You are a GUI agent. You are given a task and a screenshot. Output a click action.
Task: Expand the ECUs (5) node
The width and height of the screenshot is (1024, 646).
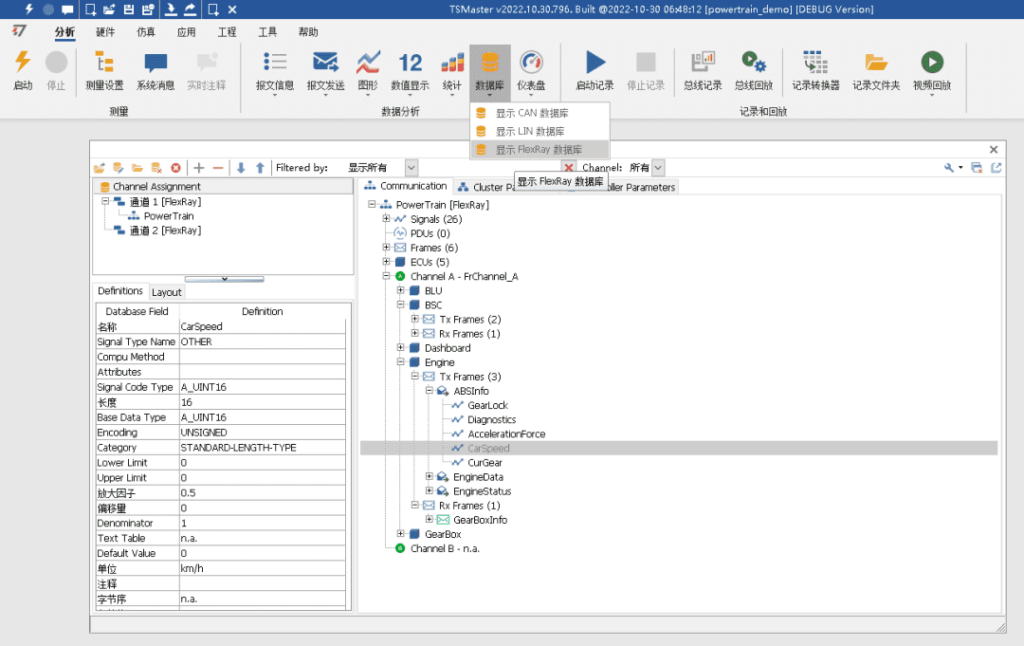point(386,262)
